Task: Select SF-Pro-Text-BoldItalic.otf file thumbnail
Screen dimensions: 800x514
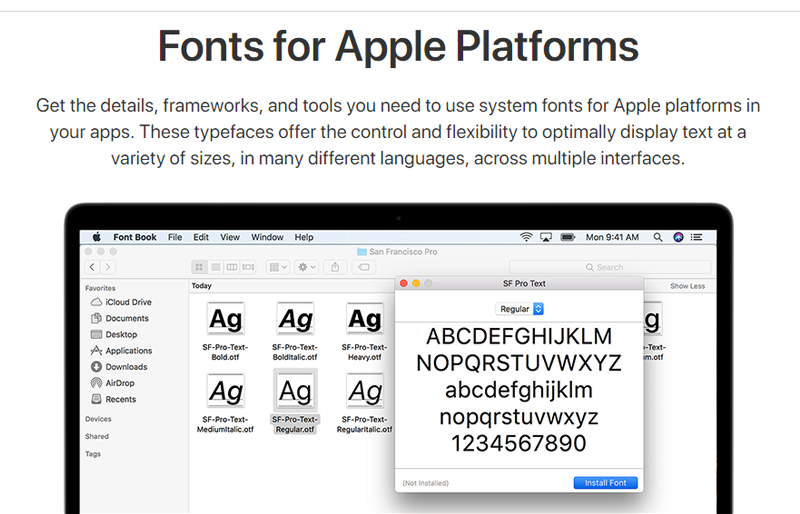Action: (x=295, y=319)
